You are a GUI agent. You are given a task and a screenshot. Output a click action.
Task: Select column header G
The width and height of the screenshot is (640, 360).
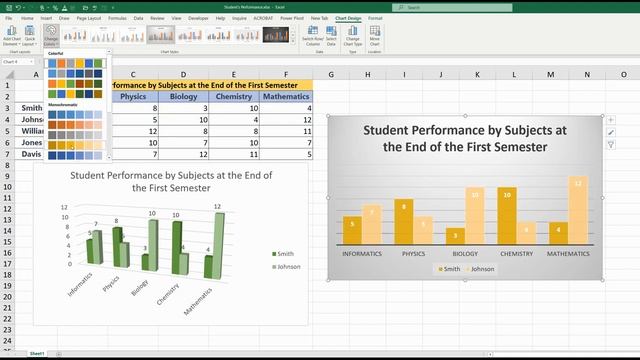(331, 75)
